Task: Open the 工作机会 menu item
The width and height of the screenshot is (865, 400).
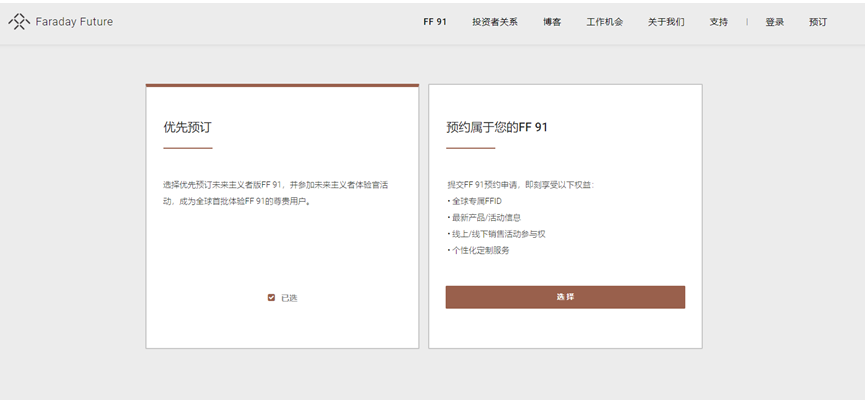Action: point(605,22)
